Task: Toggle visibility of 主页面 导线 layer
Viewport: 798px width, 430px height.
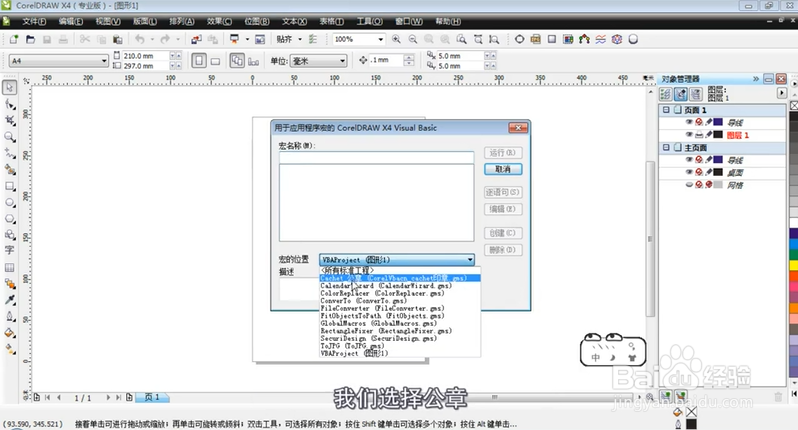Action: [x=689, y=160]
